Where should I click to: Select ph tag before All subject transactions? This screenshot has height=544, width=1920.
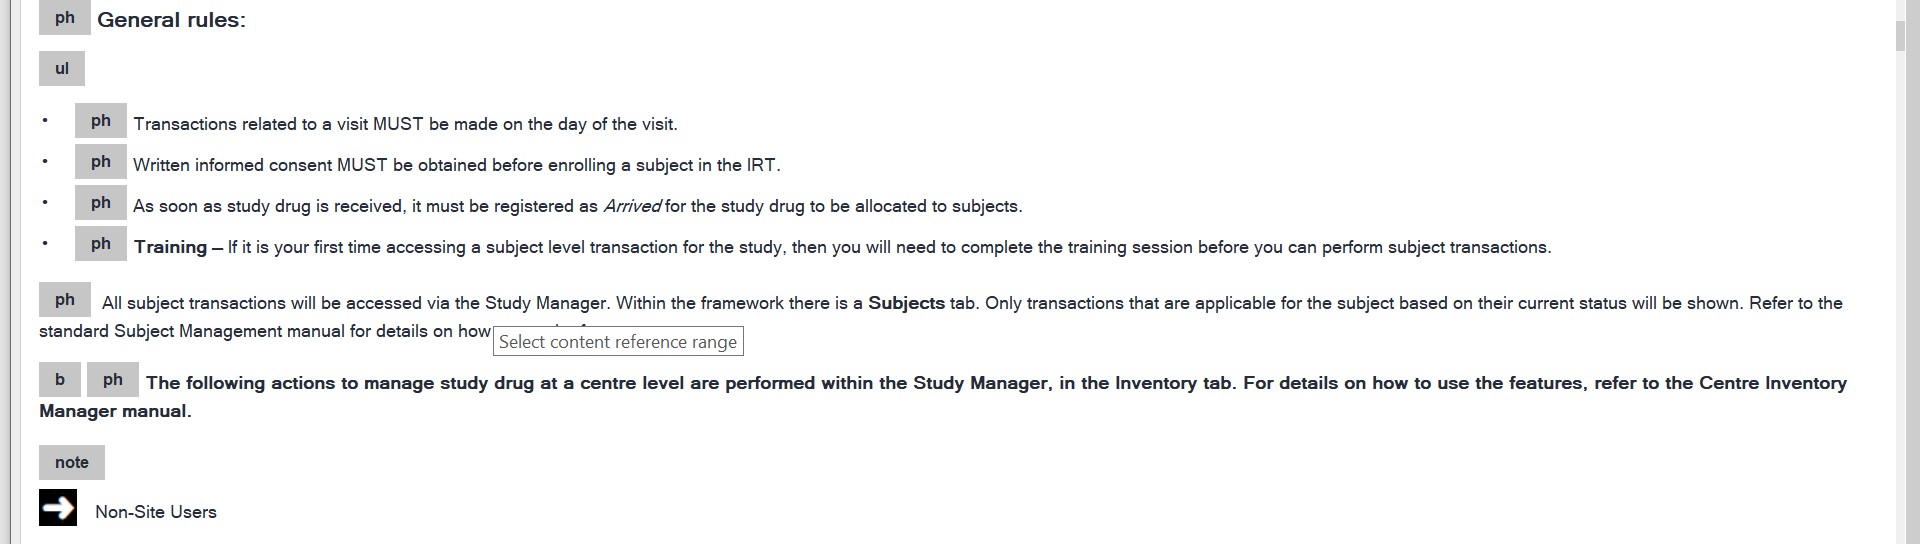click(65, 300)
